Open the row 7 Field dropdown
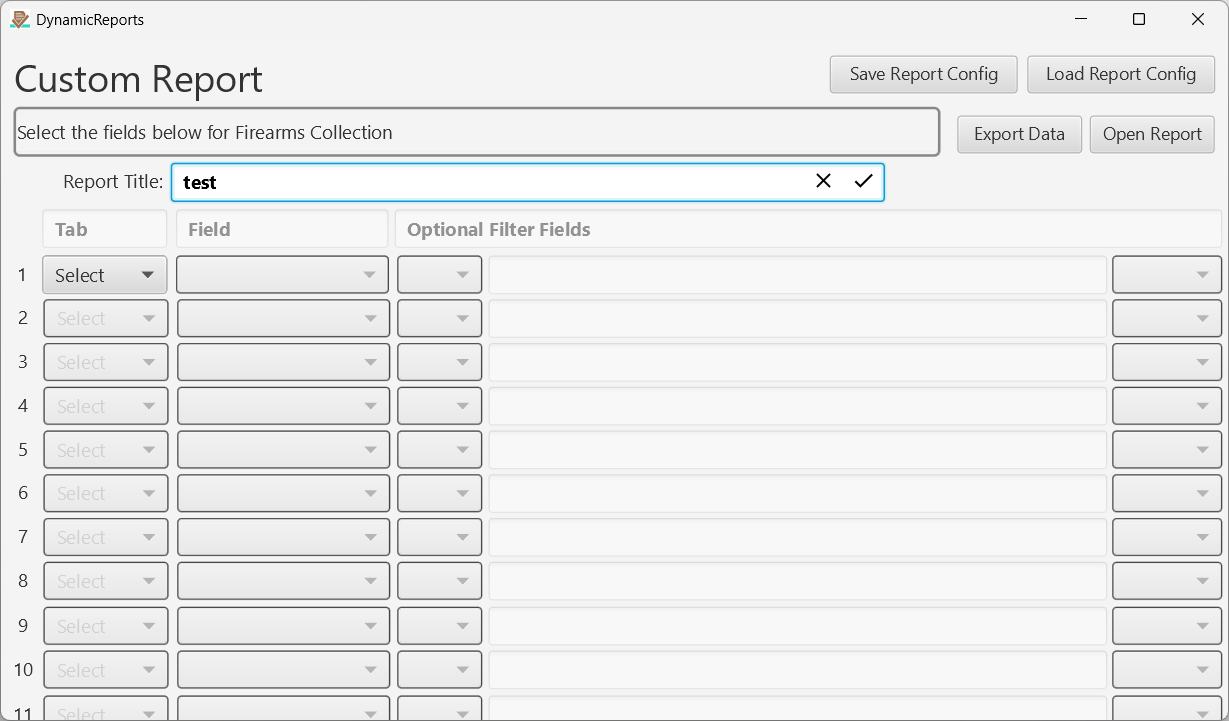Screen dimensions: 1229x721 coord(282,537)
